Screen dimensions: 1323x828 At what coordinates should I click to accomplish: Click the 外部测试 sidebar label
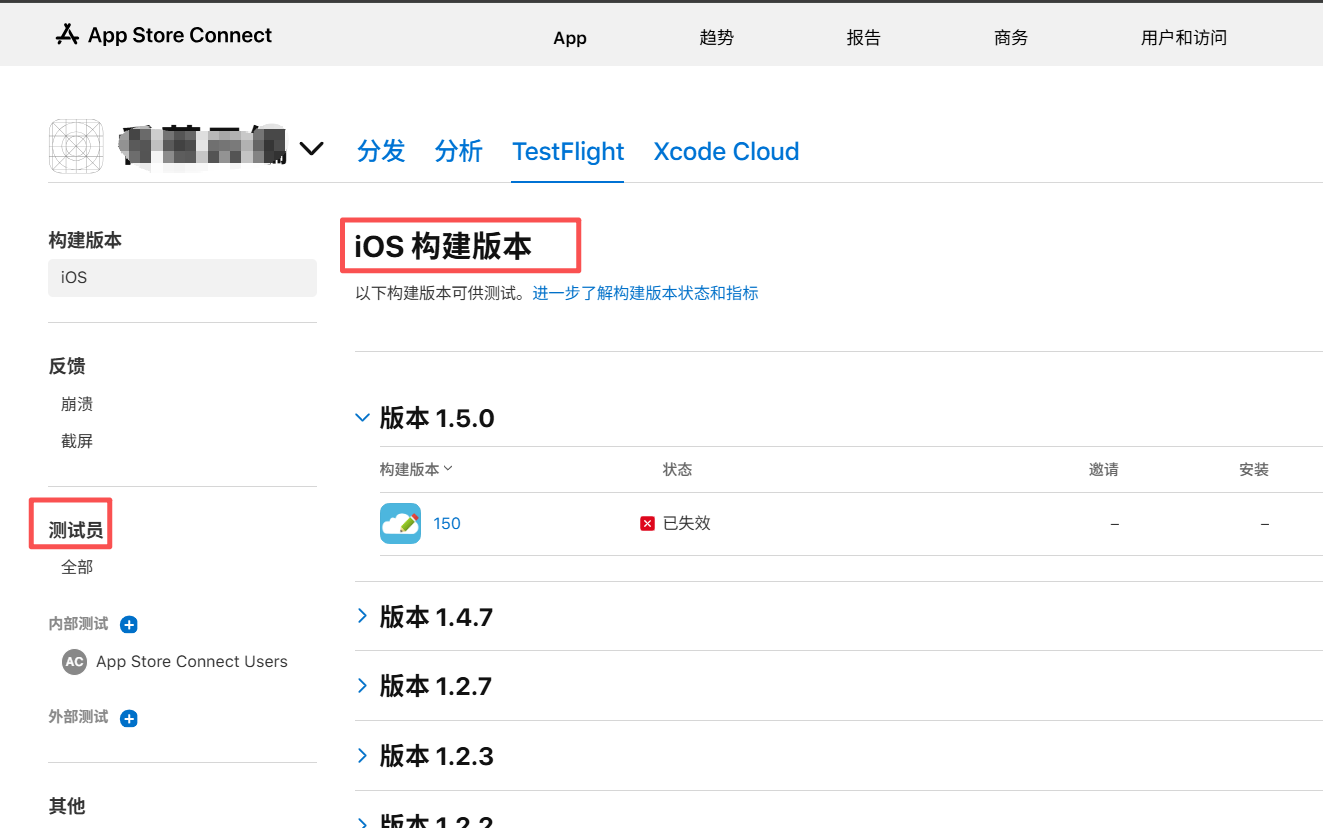(x=78, y=717)
